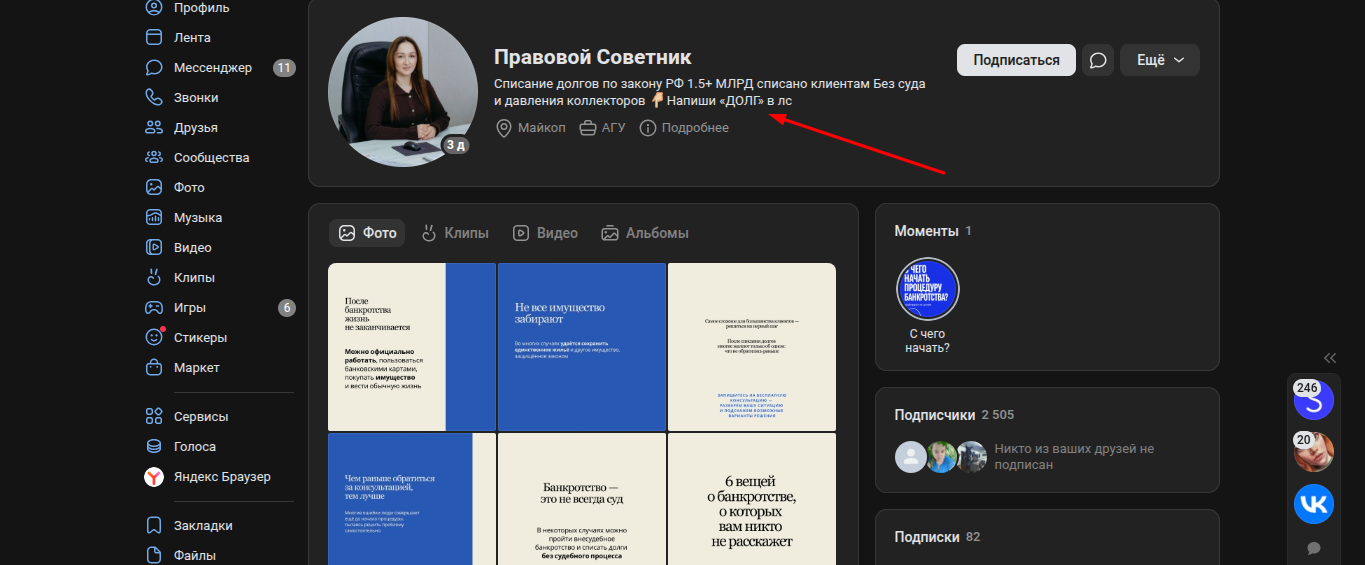Open photo 'После банкротства жизнь не заканчивается'
1365x565 pixels.
tap(412, 347)
